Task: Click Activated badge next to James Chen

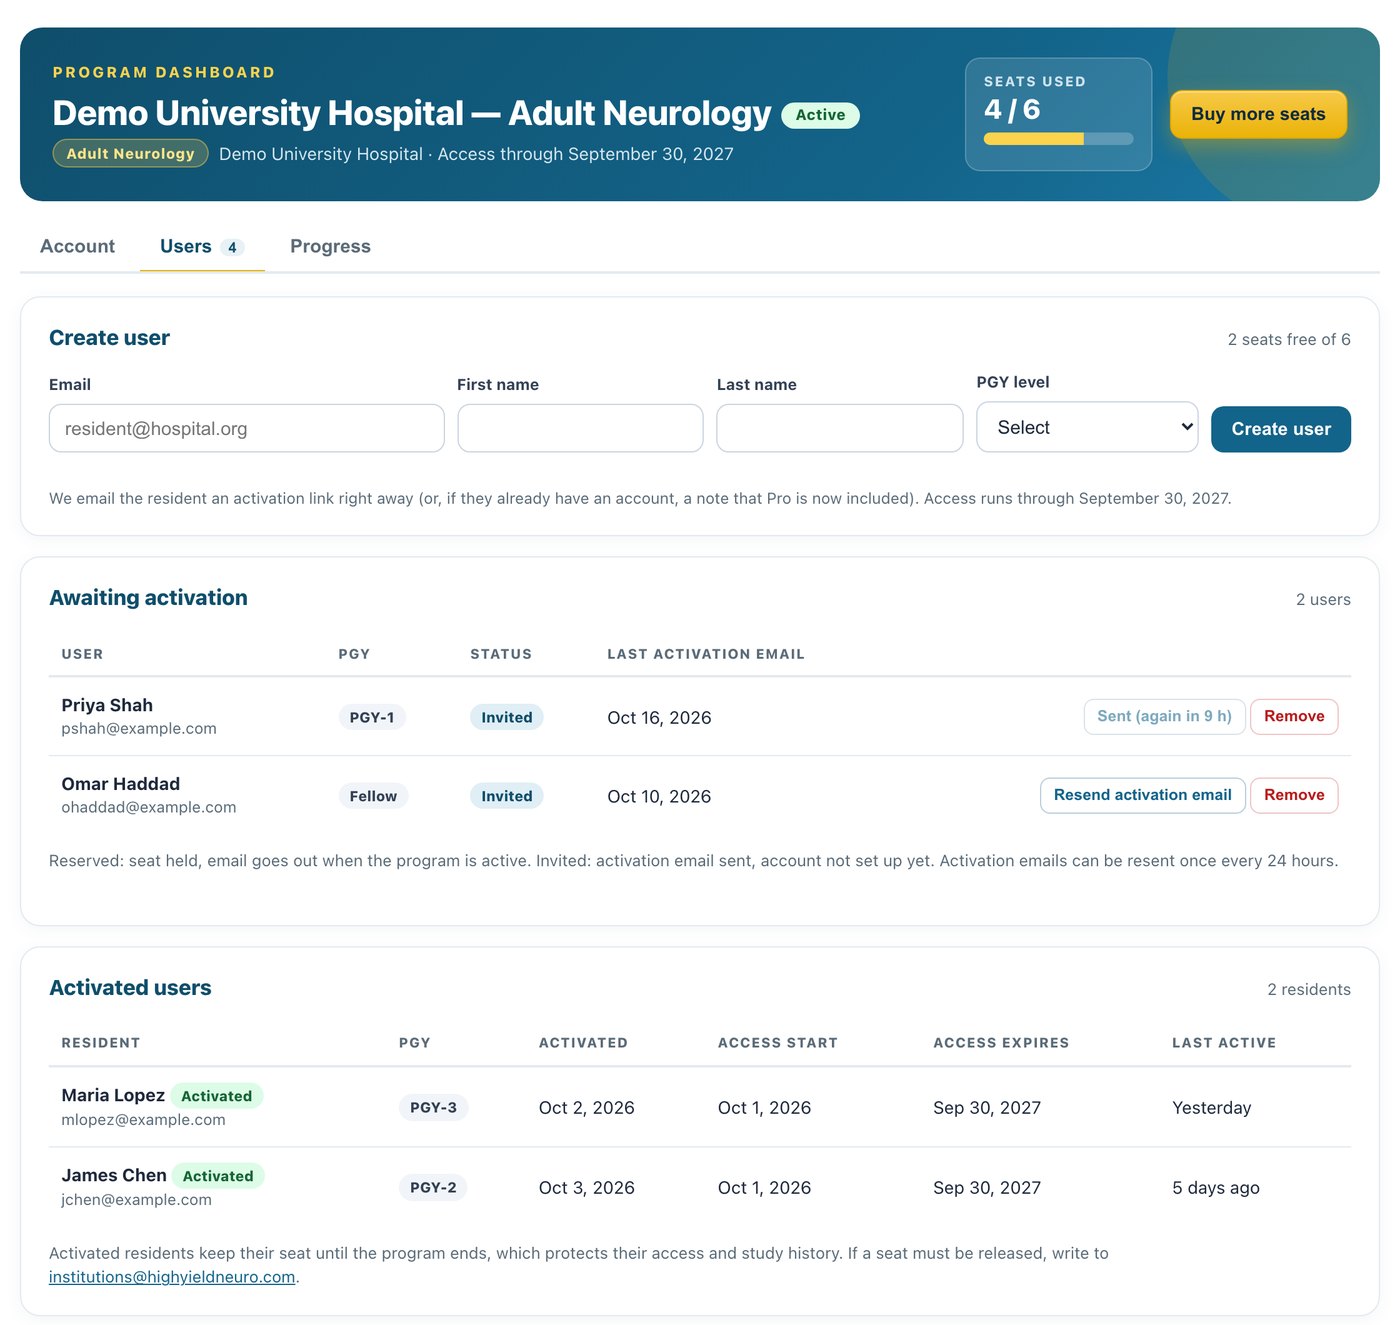Action: 218,1176
